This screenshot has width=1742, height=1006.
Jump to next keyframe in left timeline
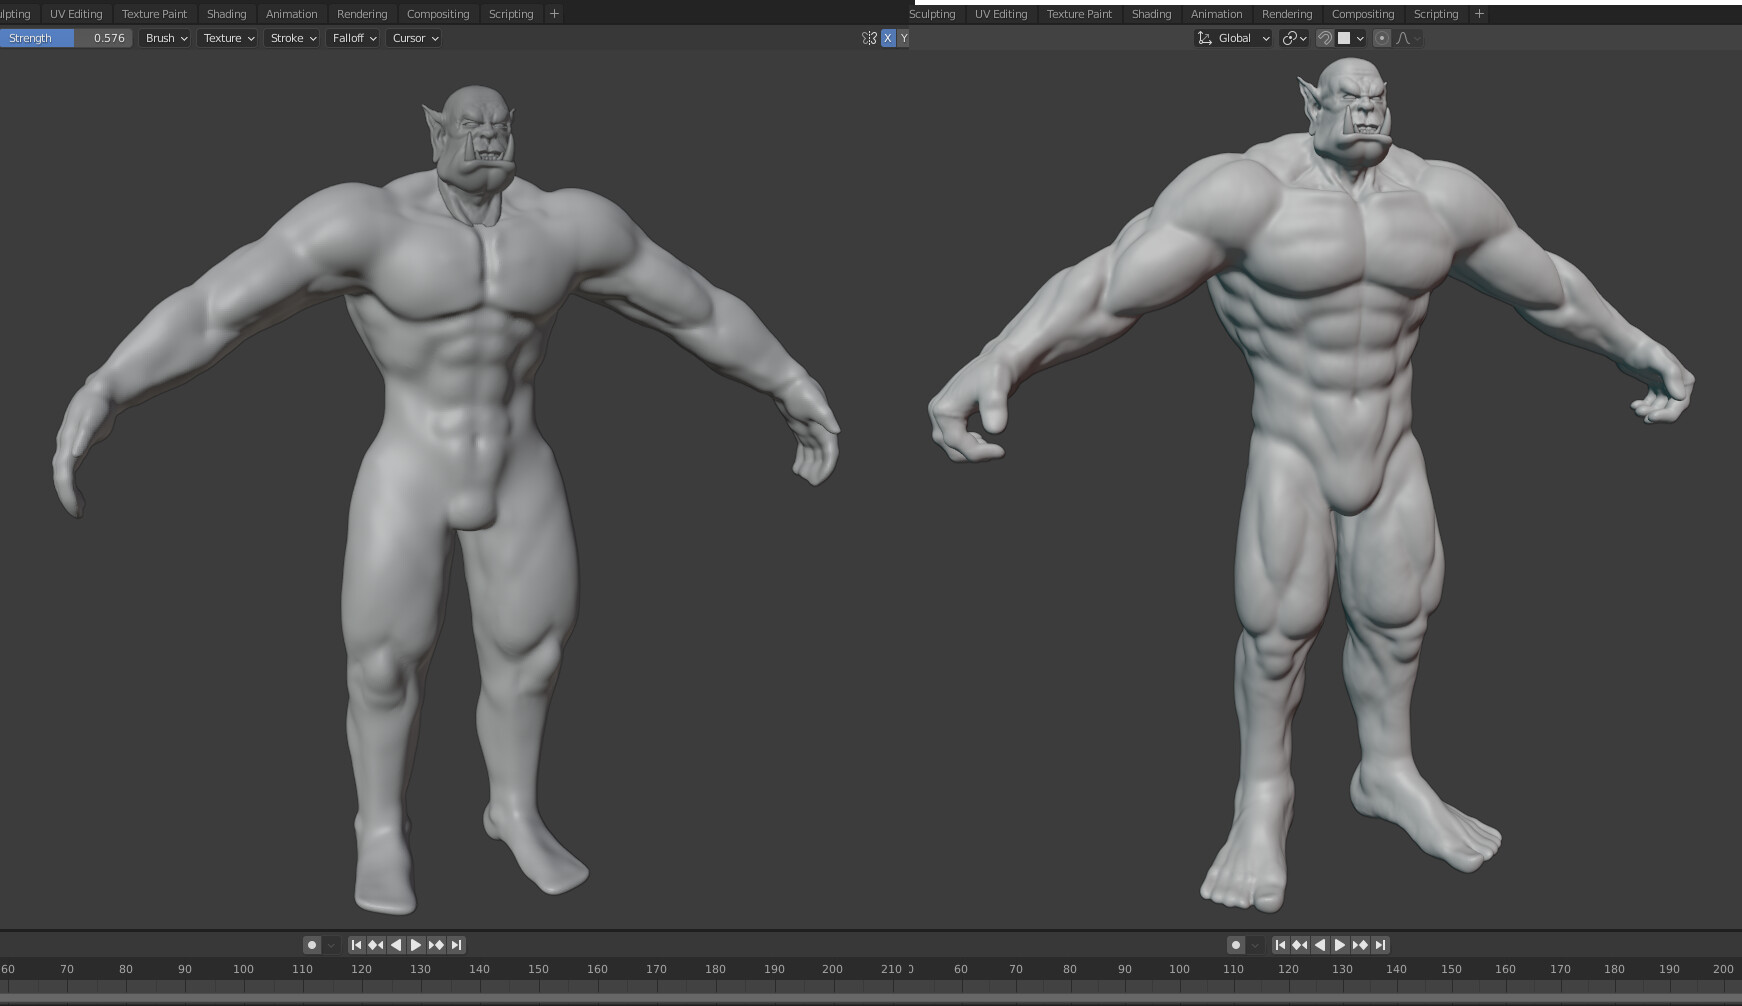pyautogui.click(x=436, y=945)
